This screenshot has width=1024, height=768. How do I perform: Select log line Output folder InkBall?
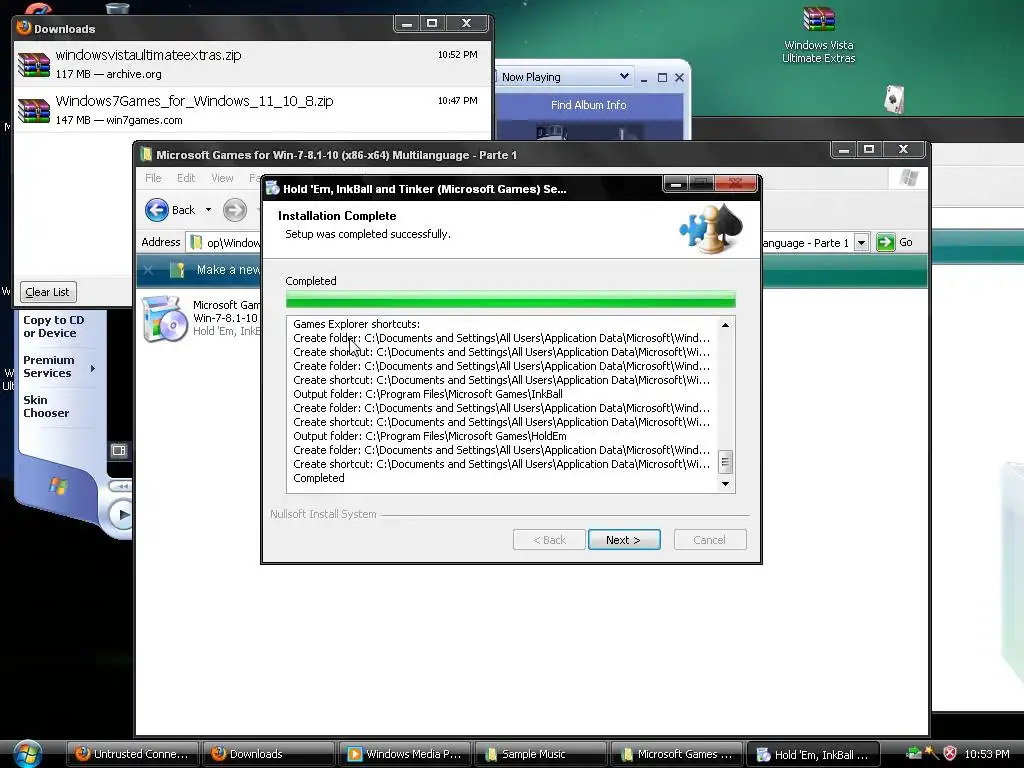pyautogui.click(x=428, y=394)
